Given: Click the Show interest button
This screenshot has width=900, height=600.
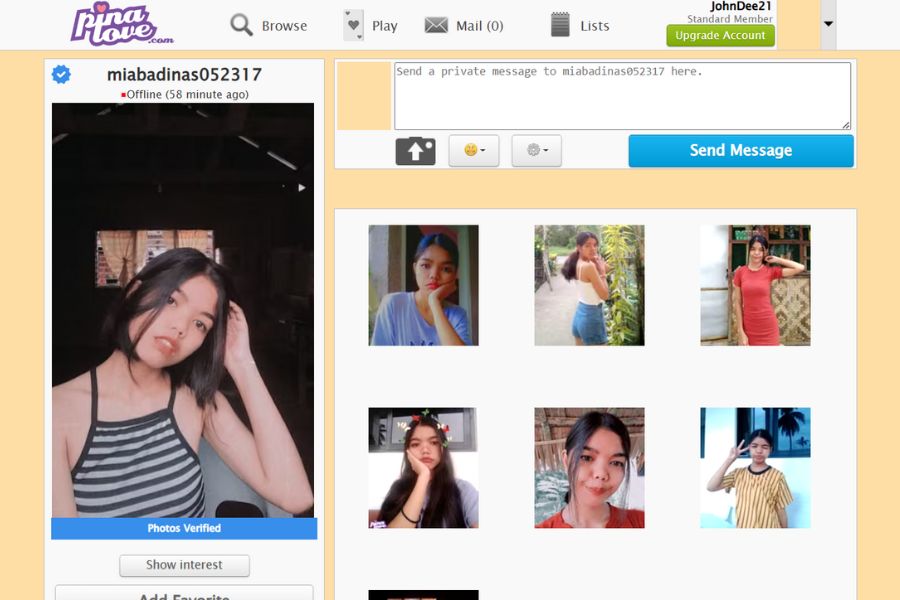Looking at the screenshot, I should tap(184, 565).
